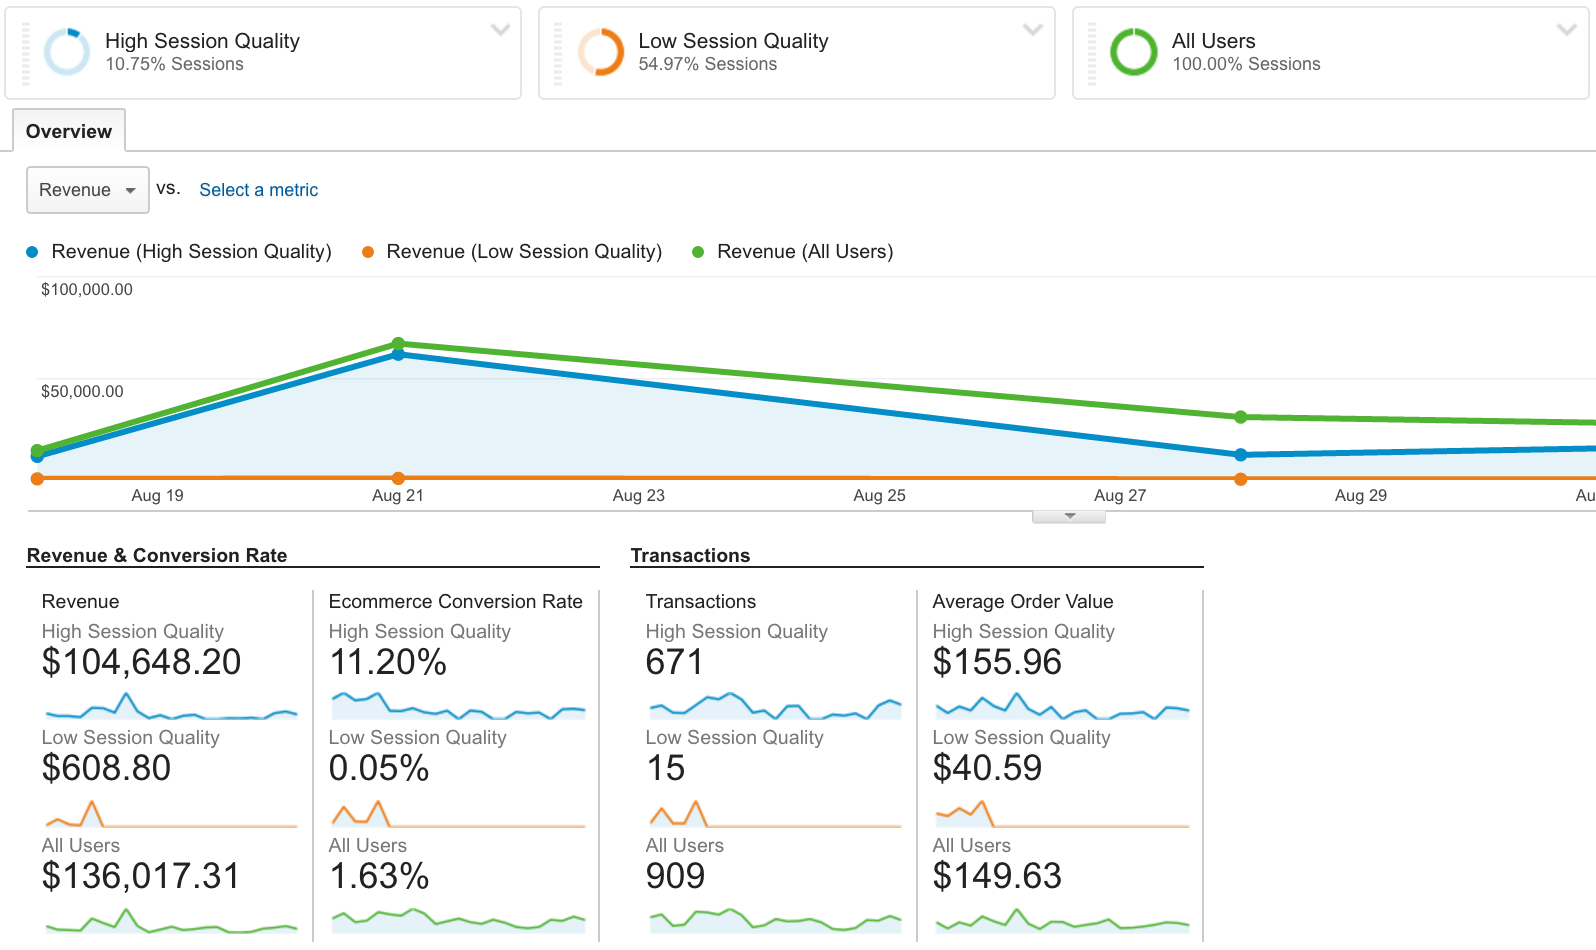This screenshot has width=1596, height=950.
Task: Click the All Users green donut icon
Action: (1134, 52)
